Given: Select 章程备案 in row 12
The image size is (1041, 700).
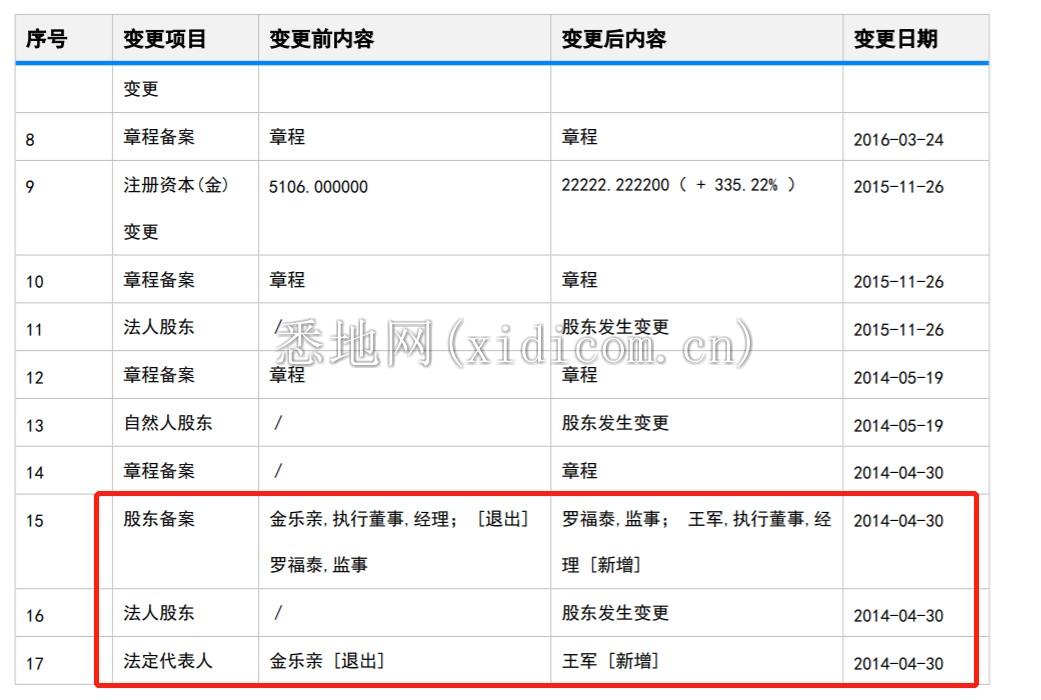Looking at the screenshot, I should coord(159,375).
